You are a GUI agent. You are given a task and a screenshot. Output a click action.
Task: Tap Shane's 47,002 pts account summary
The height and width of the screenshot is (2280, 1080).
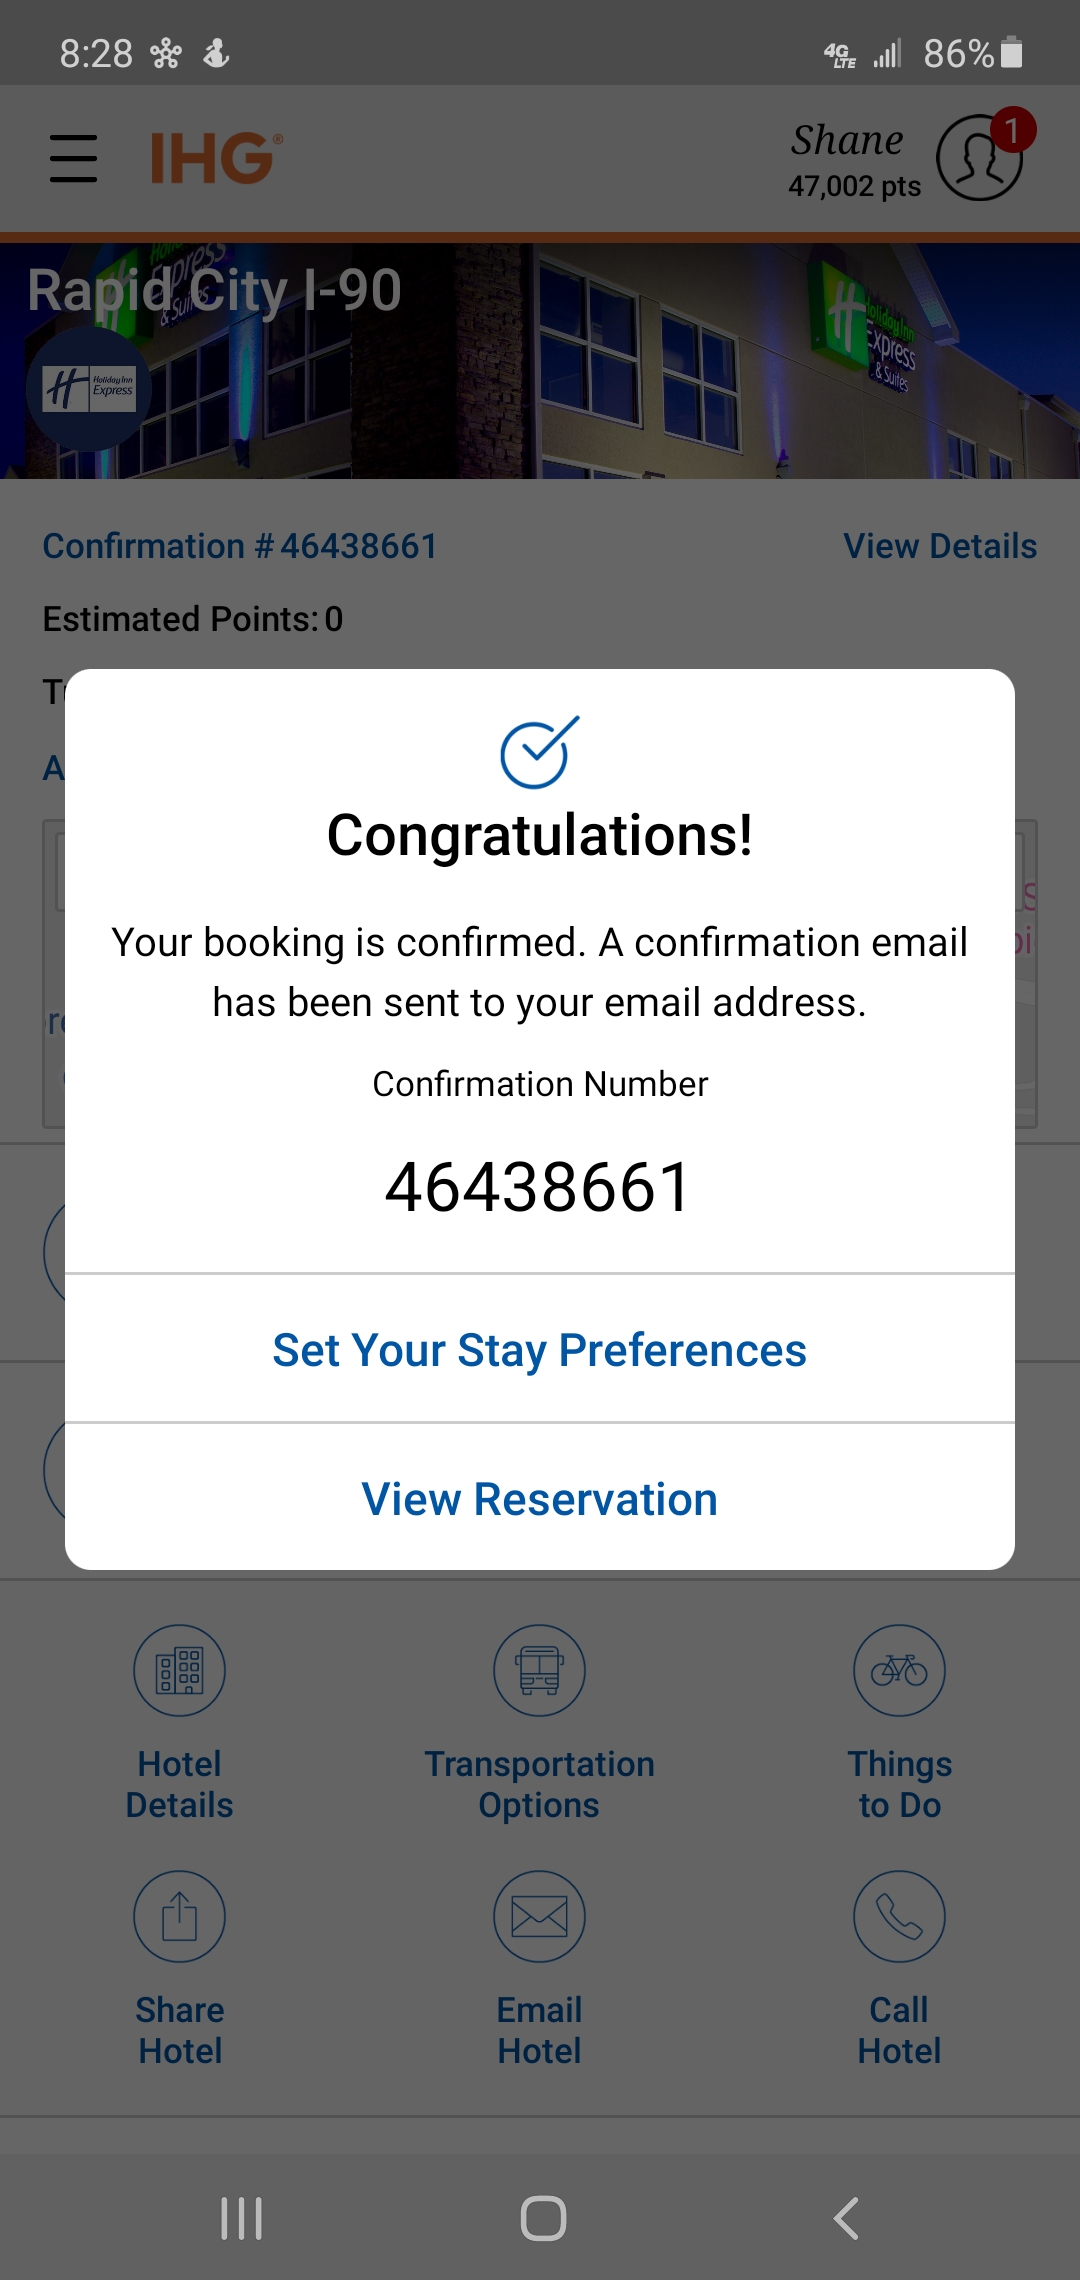click(x=854, y=160)
